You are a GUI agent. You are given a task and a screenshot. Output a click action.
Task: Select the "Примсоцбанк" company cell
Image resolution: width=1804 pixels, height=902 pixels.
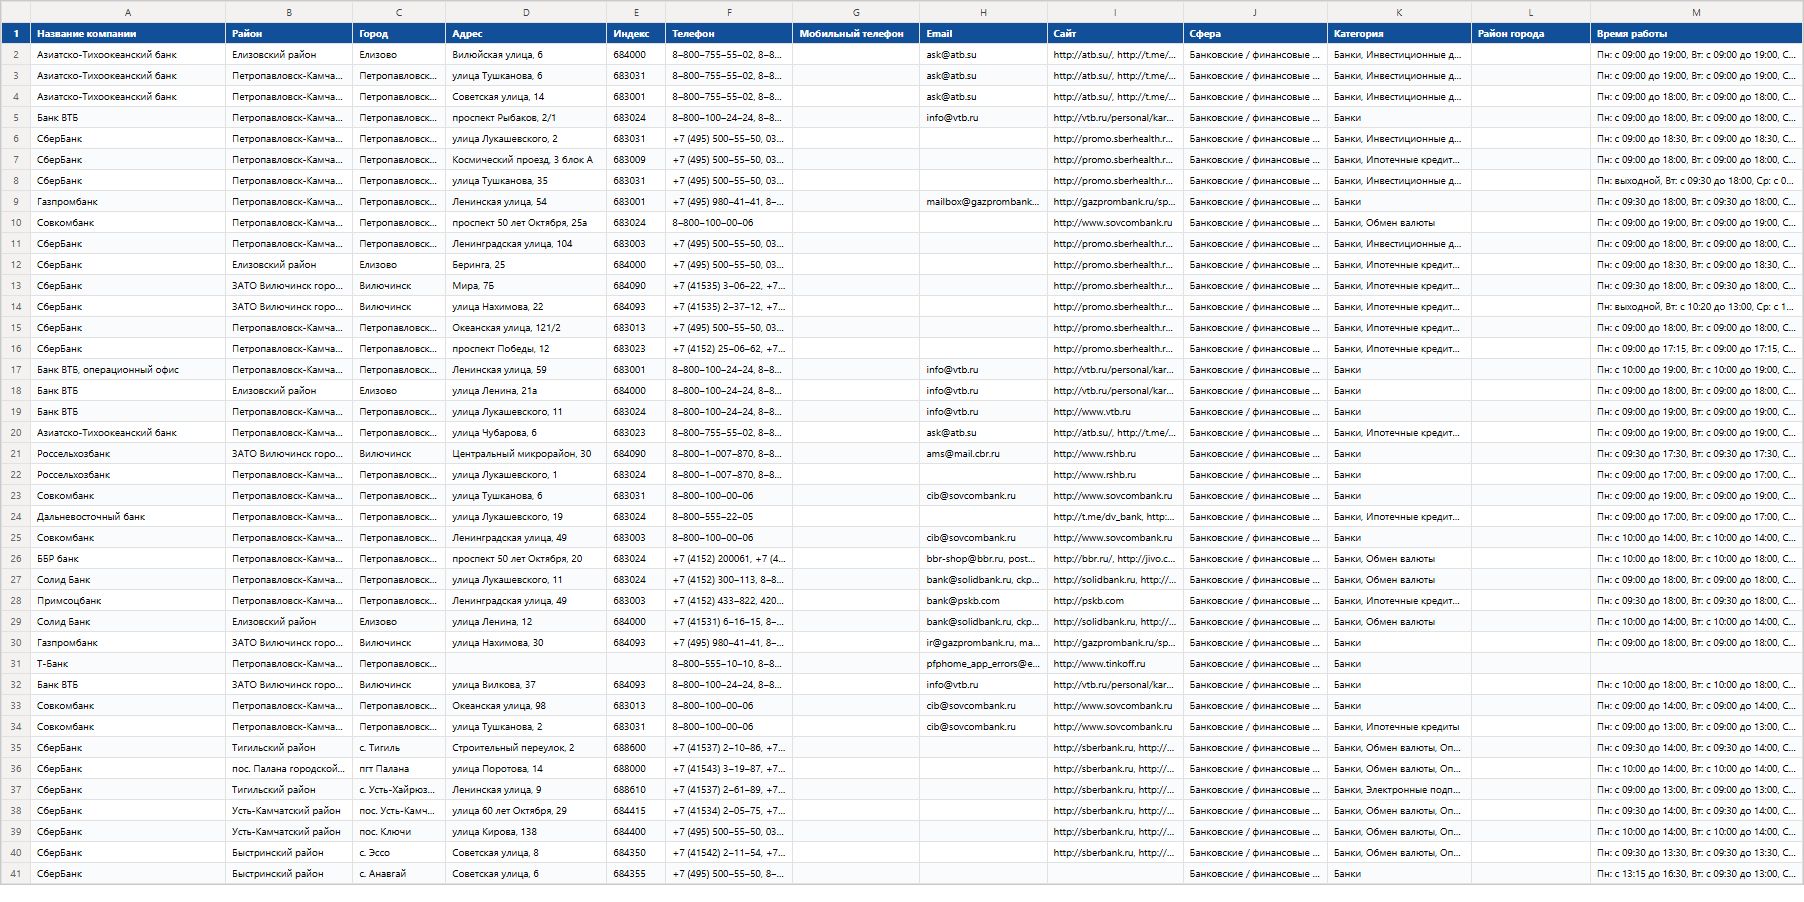(128, 601)
